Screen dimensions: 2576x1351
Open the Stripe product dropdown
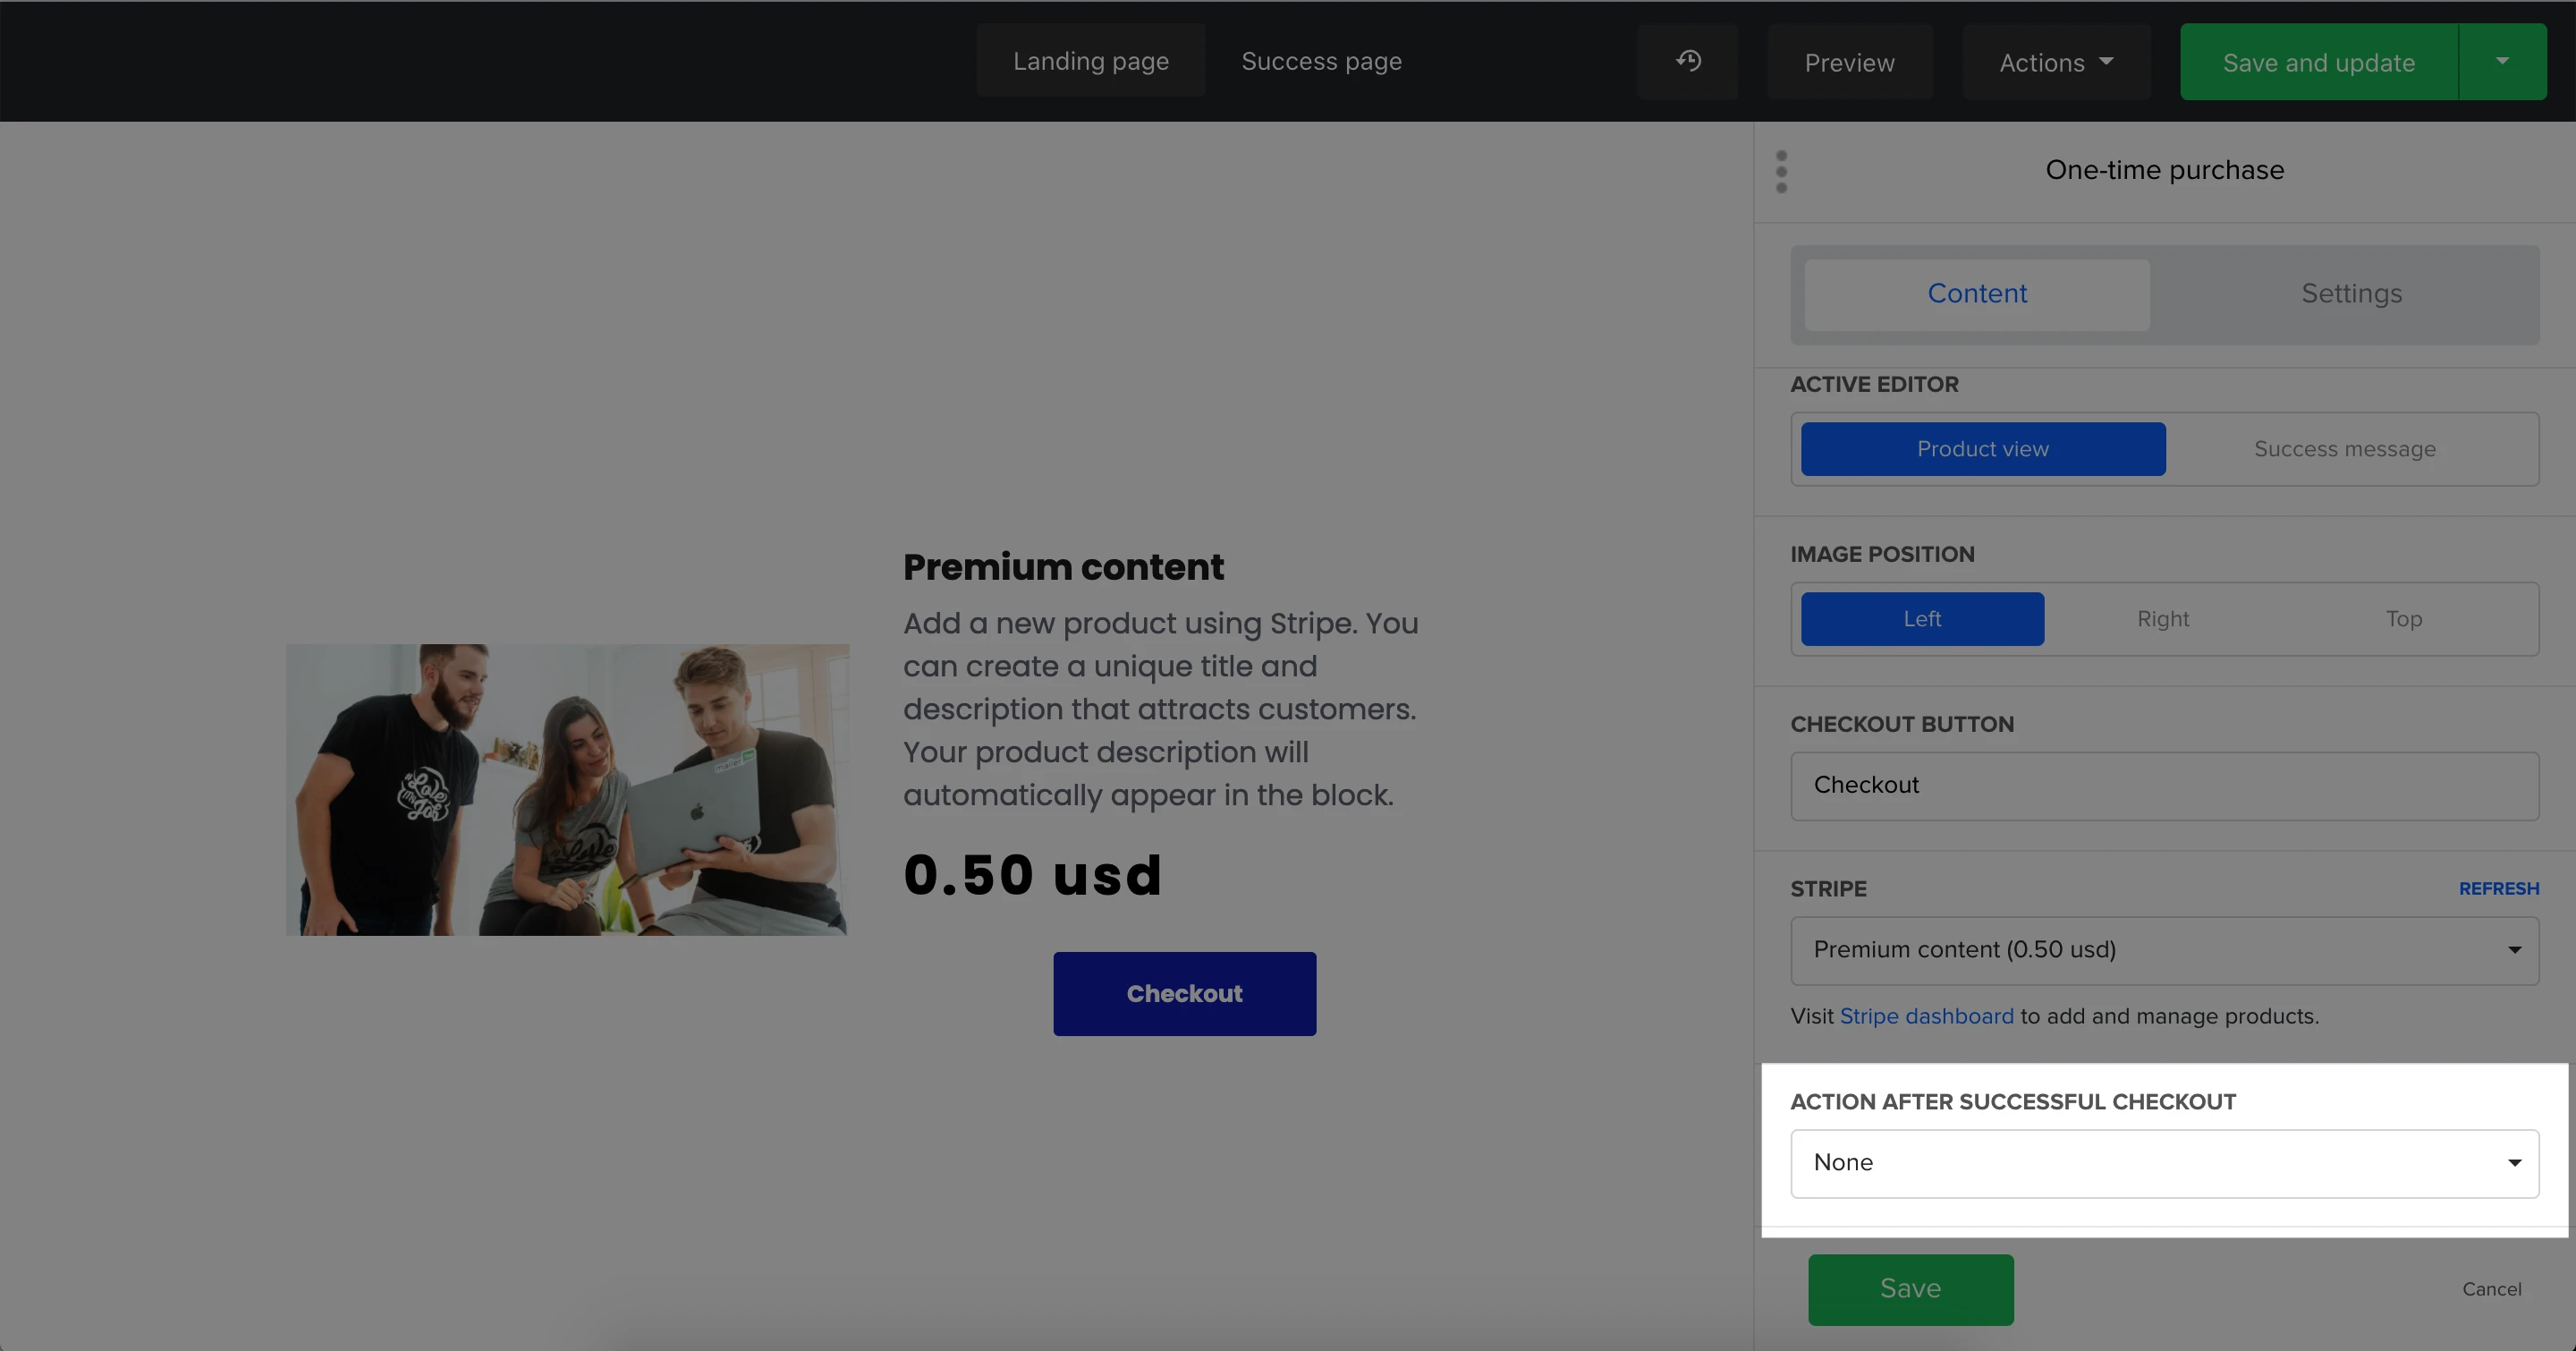click(2164, 950)
